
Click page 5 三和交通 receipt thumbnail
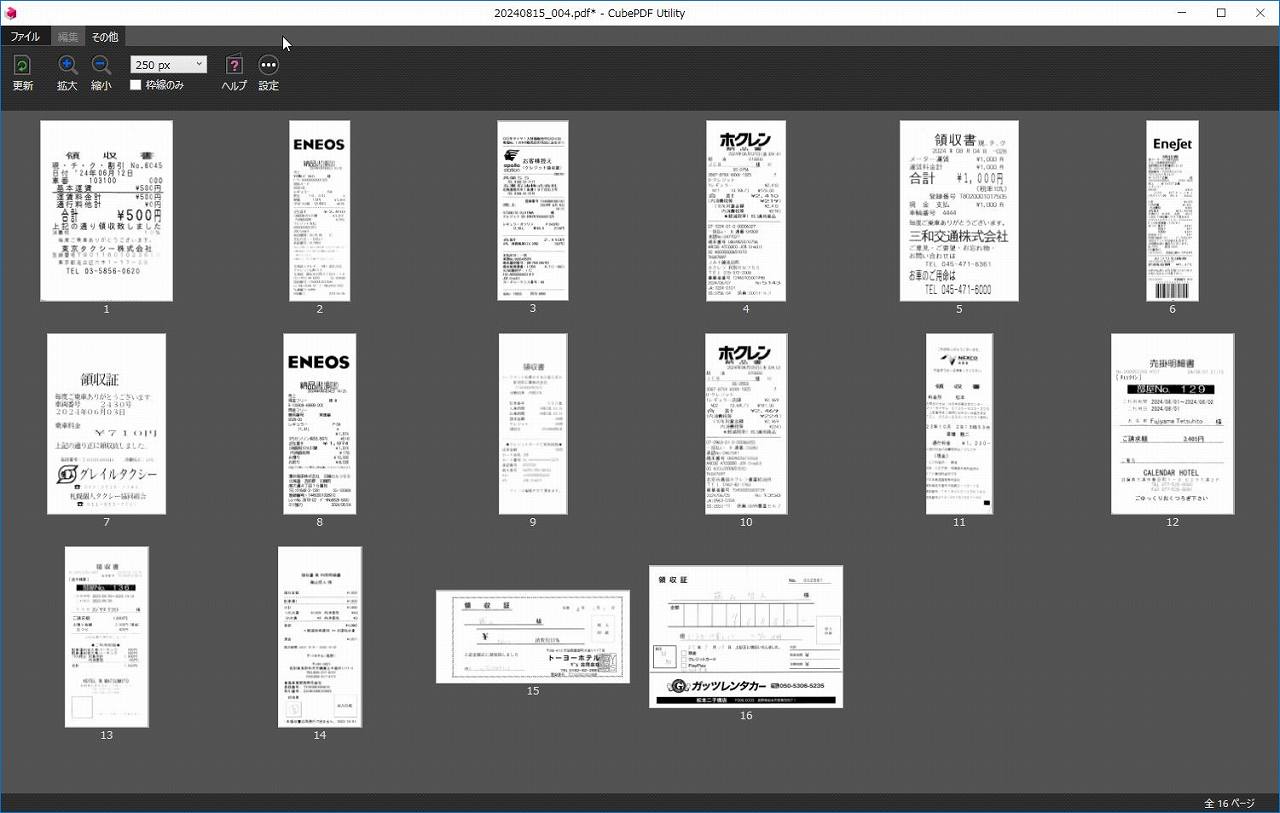tap(958, 211)
